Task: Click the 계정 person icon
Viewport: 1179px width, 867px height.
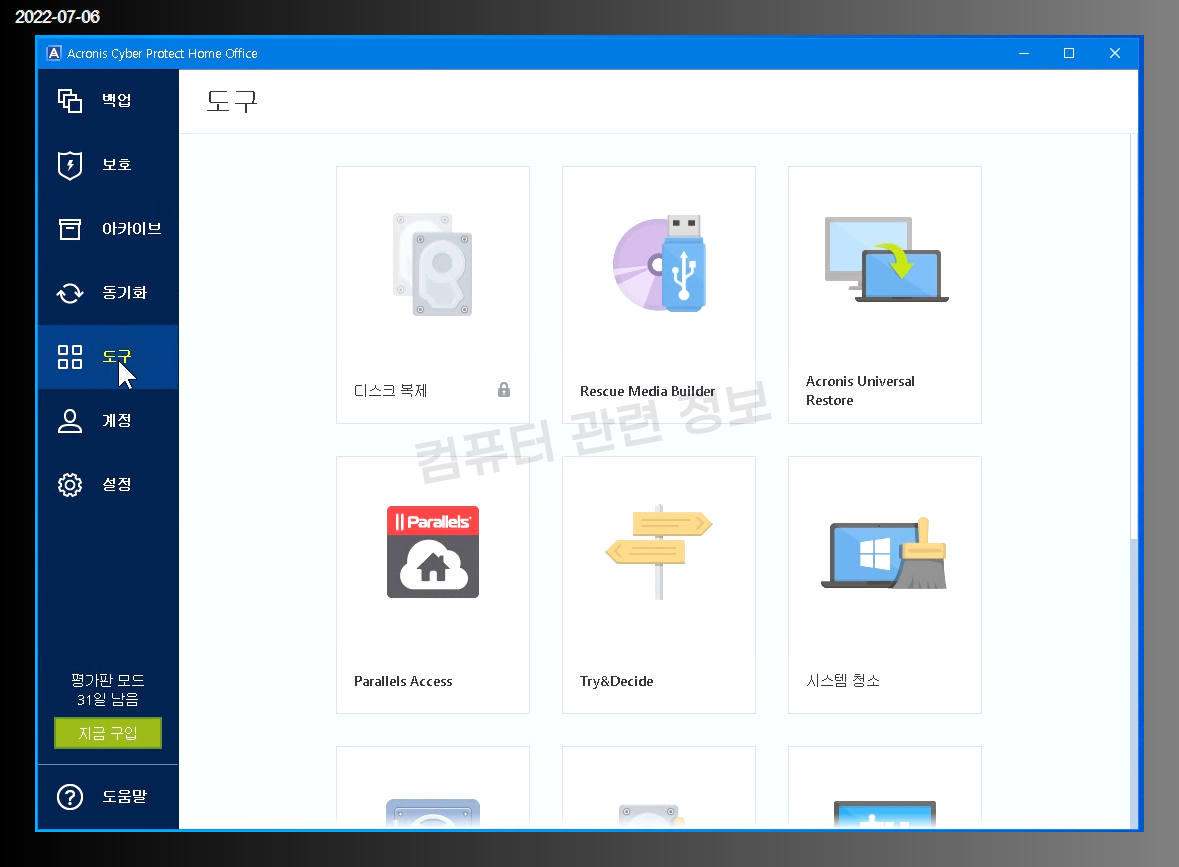Action: coord(70,420)
